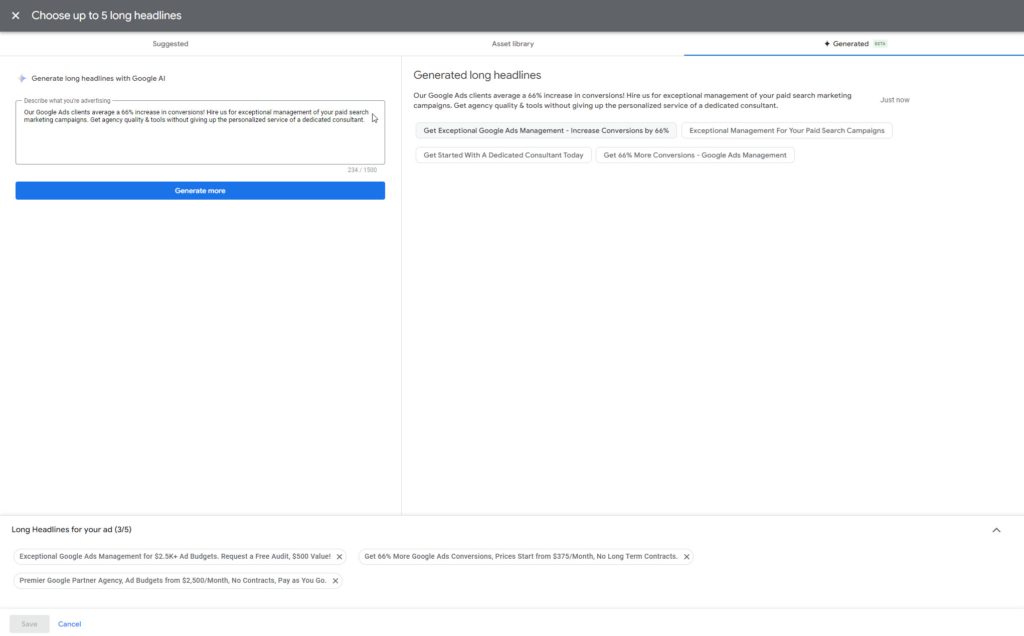
Task: Click the 'Just now' timestamp
Action: point(894,100)
